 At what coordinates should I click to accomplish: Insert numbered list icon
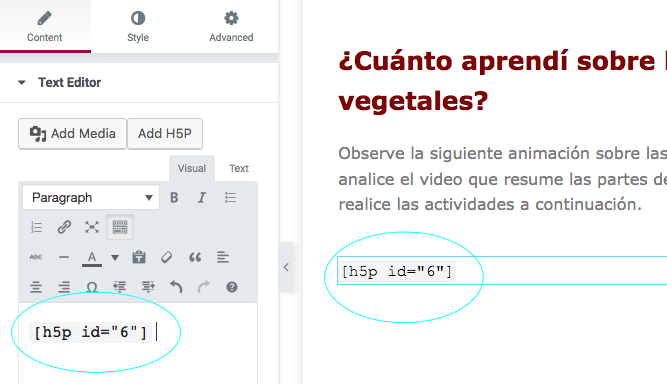coord(36,227)
